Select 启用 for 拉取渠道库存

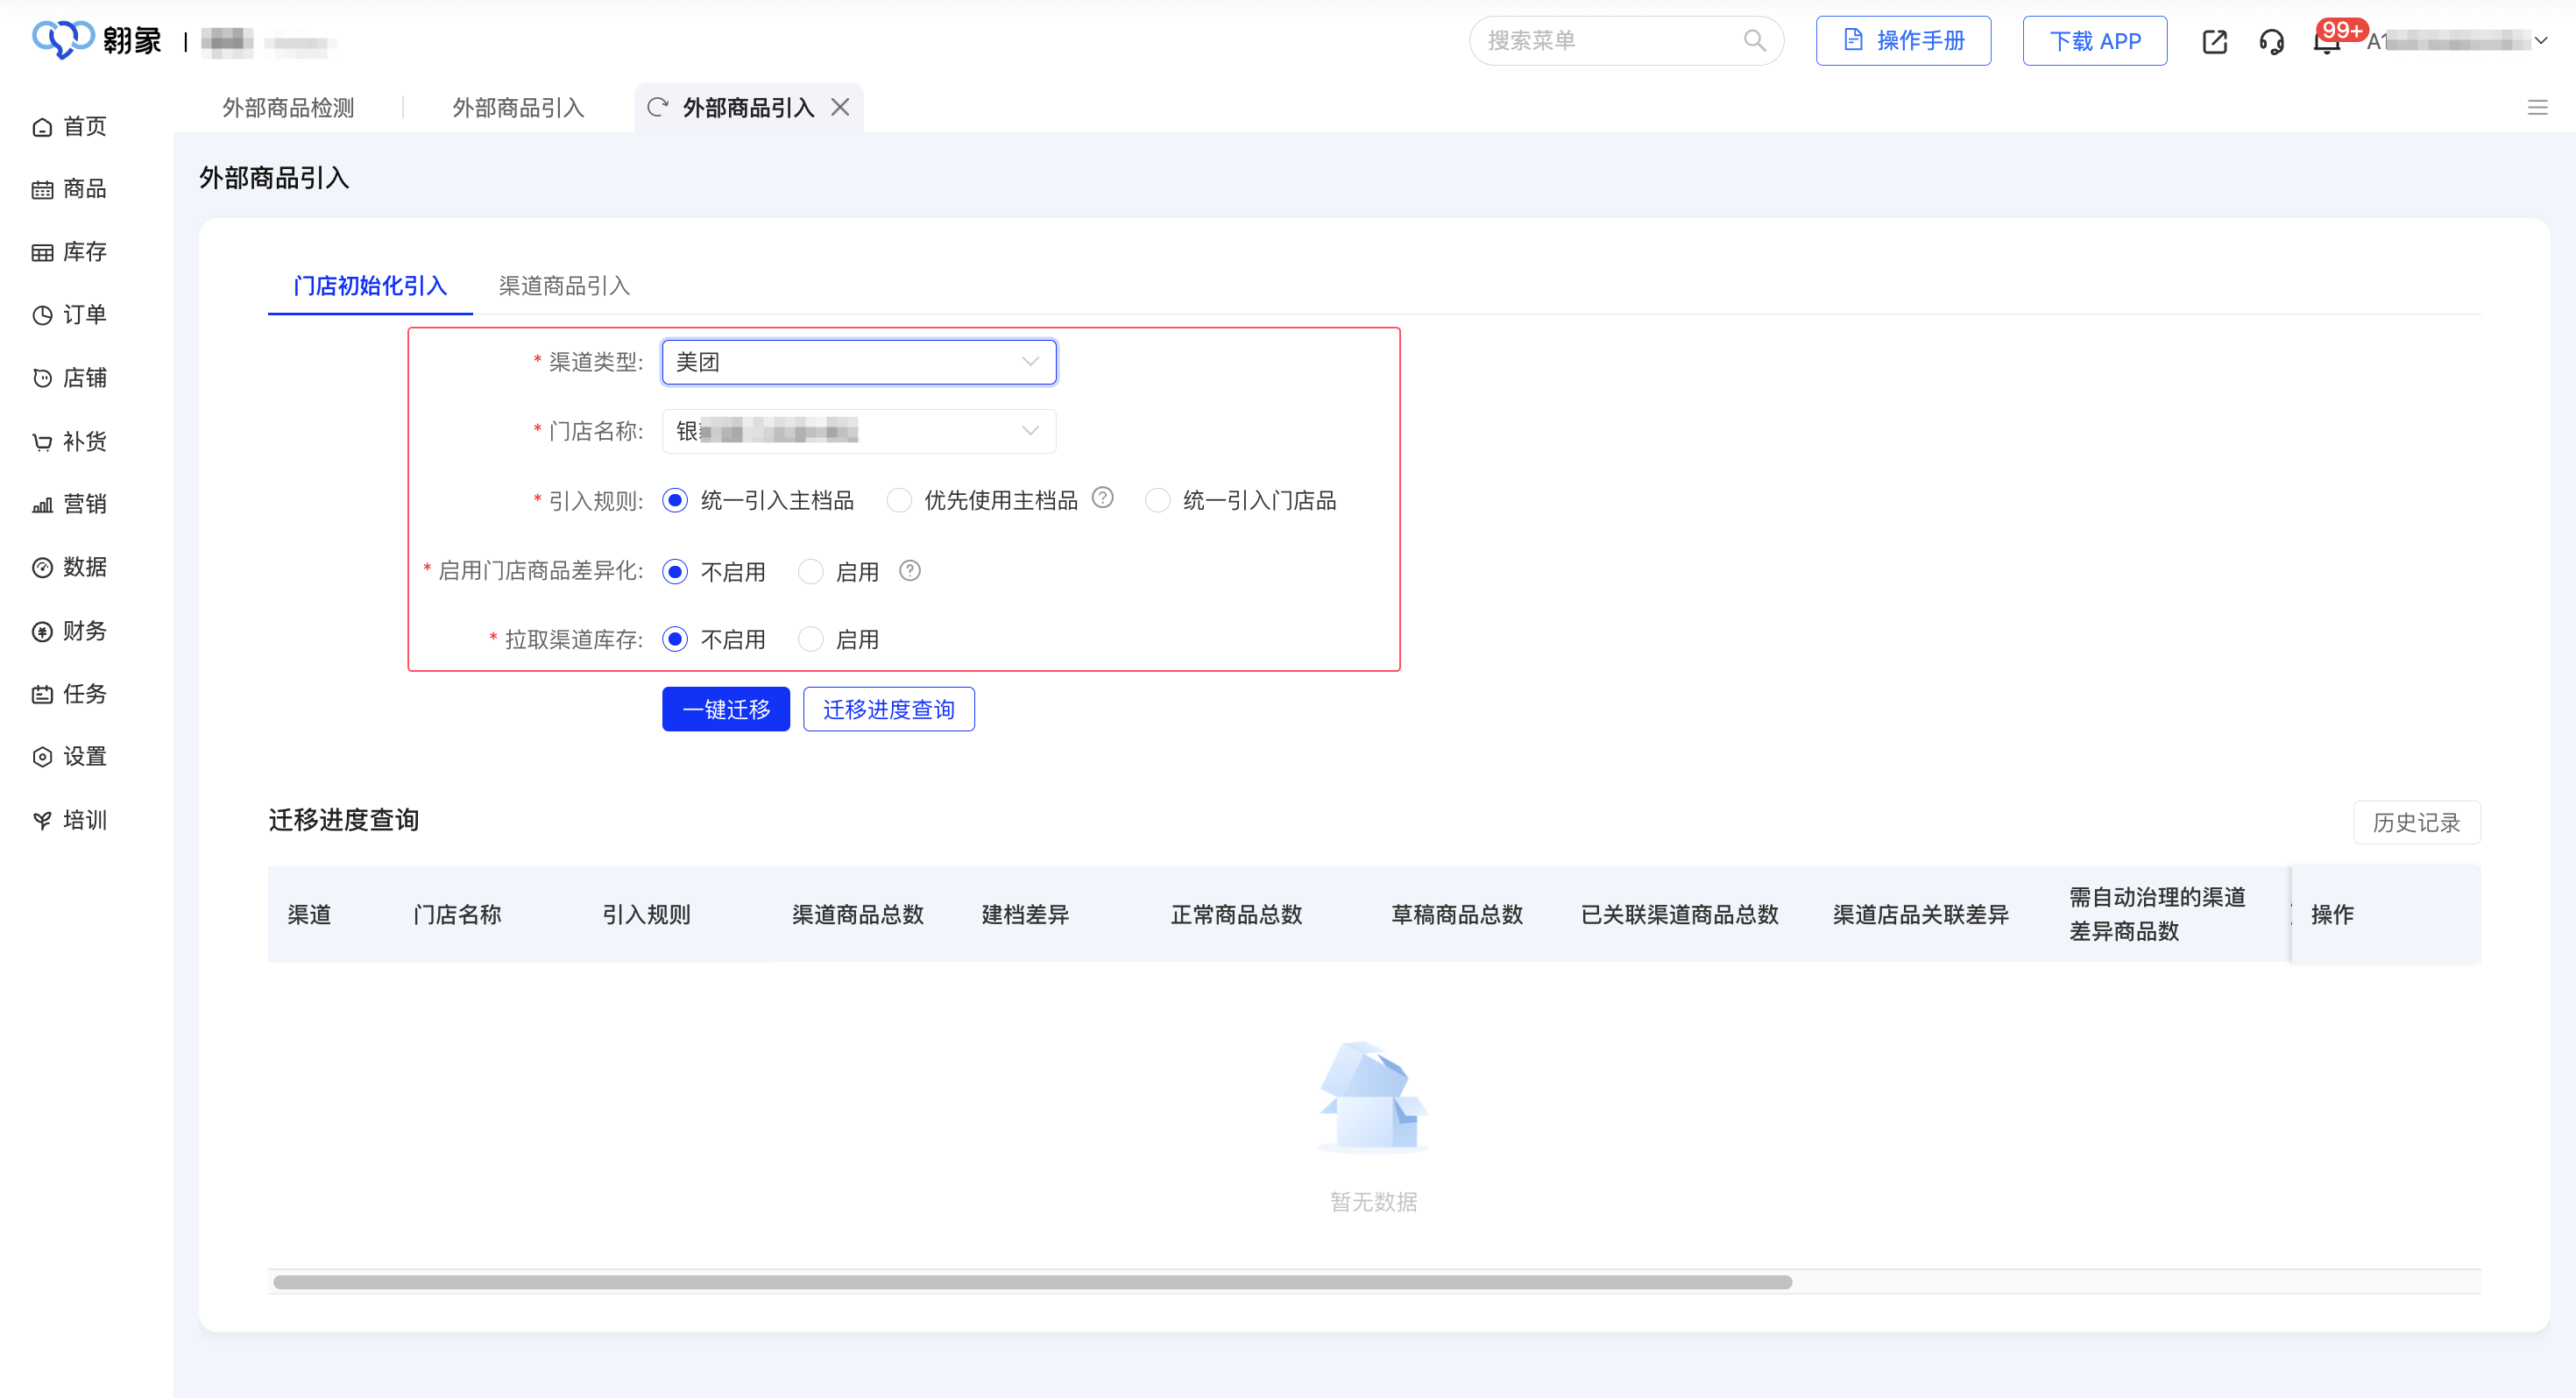[810, 640]
